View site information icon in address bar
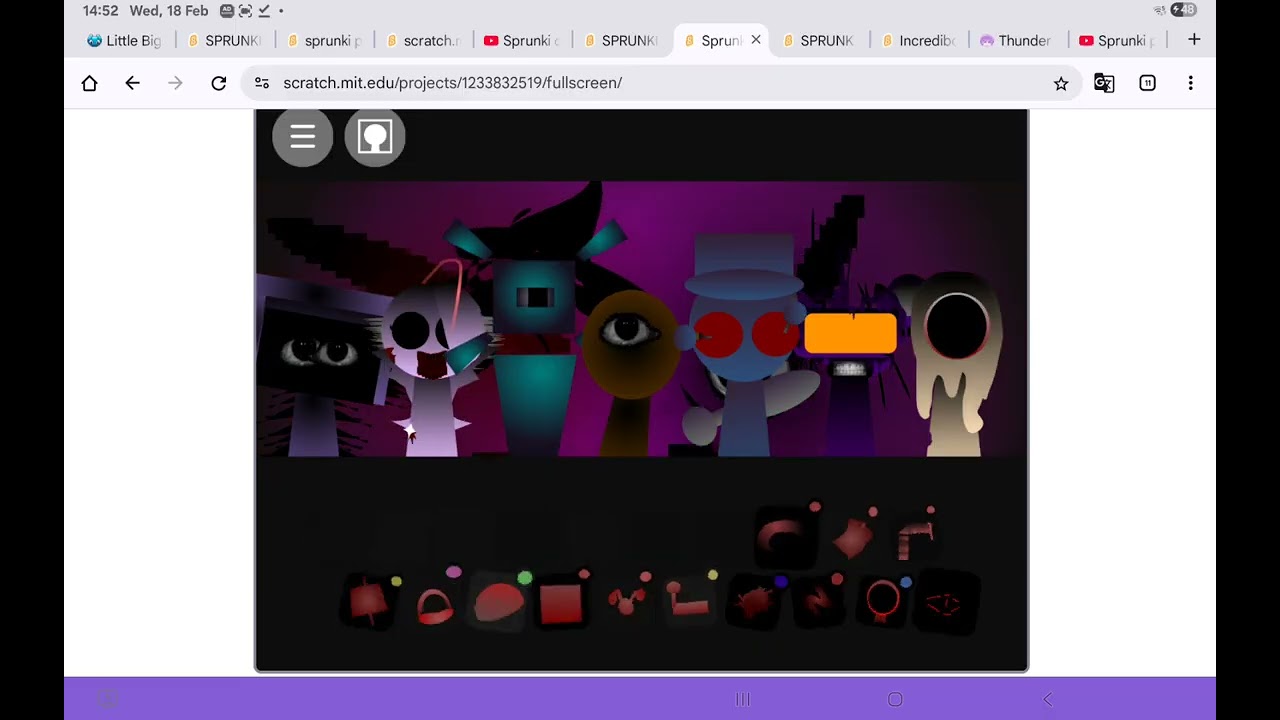Viewport: 1280px width, 720px height. click(261, 83)
